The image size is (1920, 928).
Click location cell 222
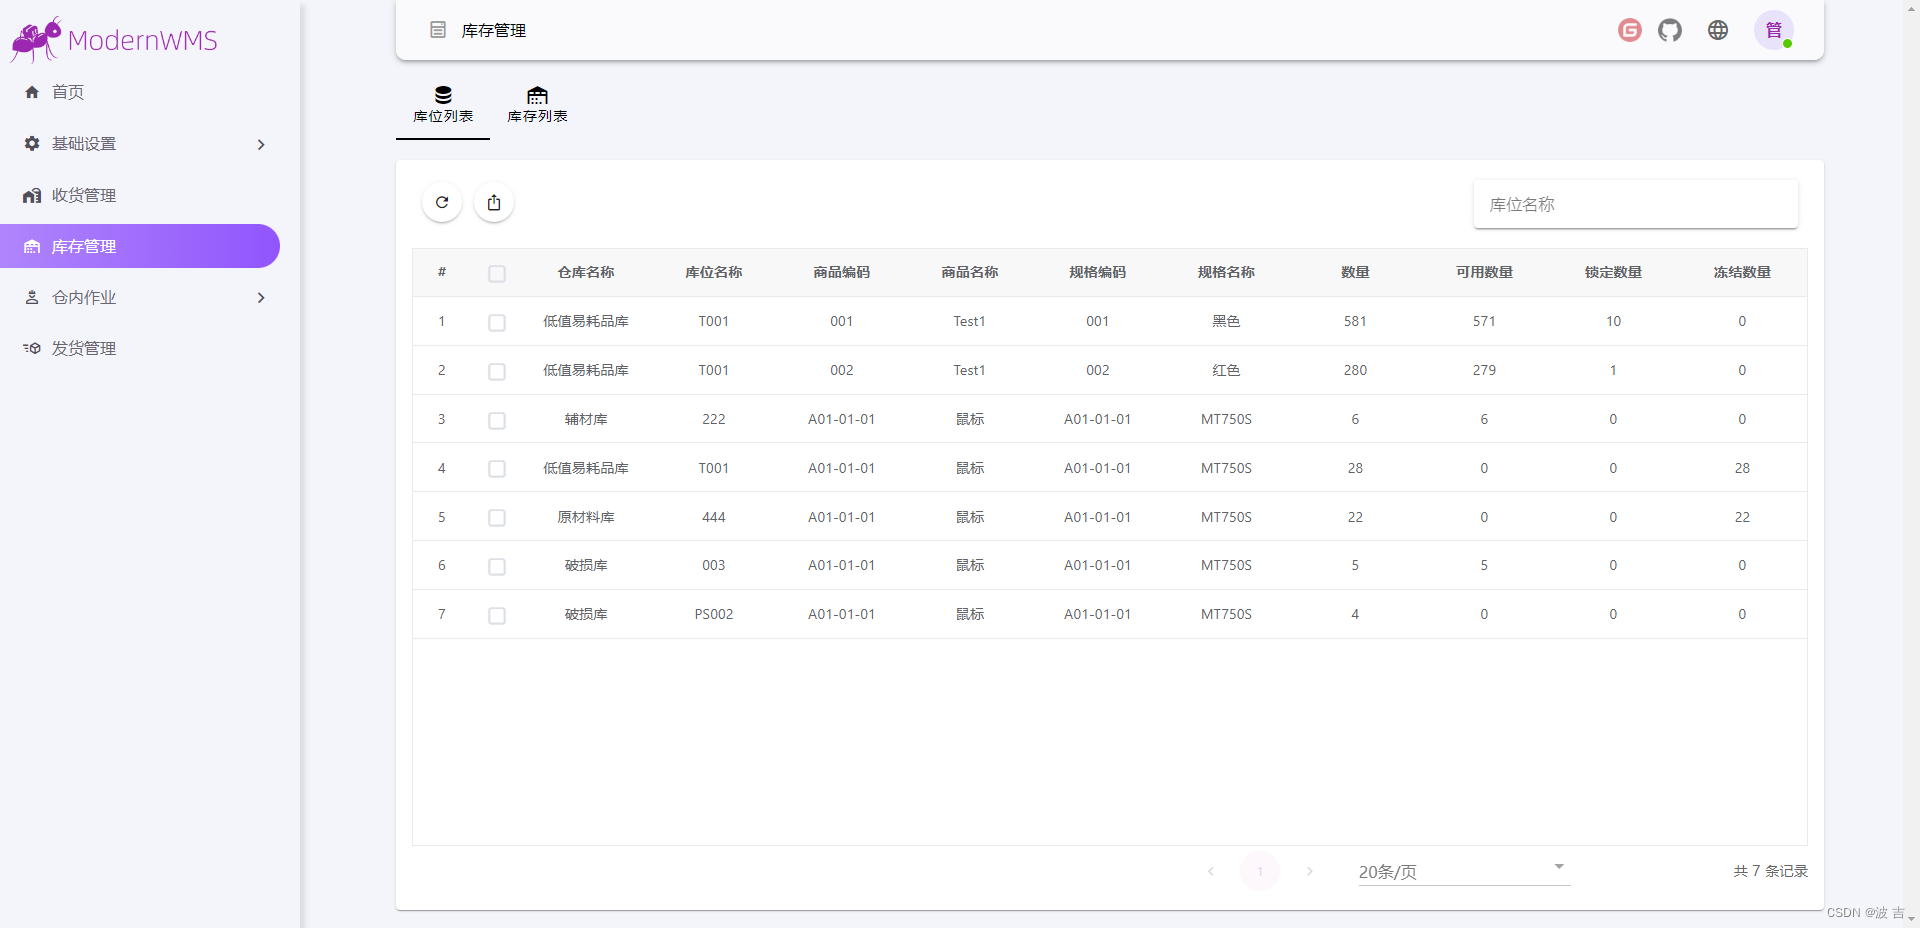714,419
